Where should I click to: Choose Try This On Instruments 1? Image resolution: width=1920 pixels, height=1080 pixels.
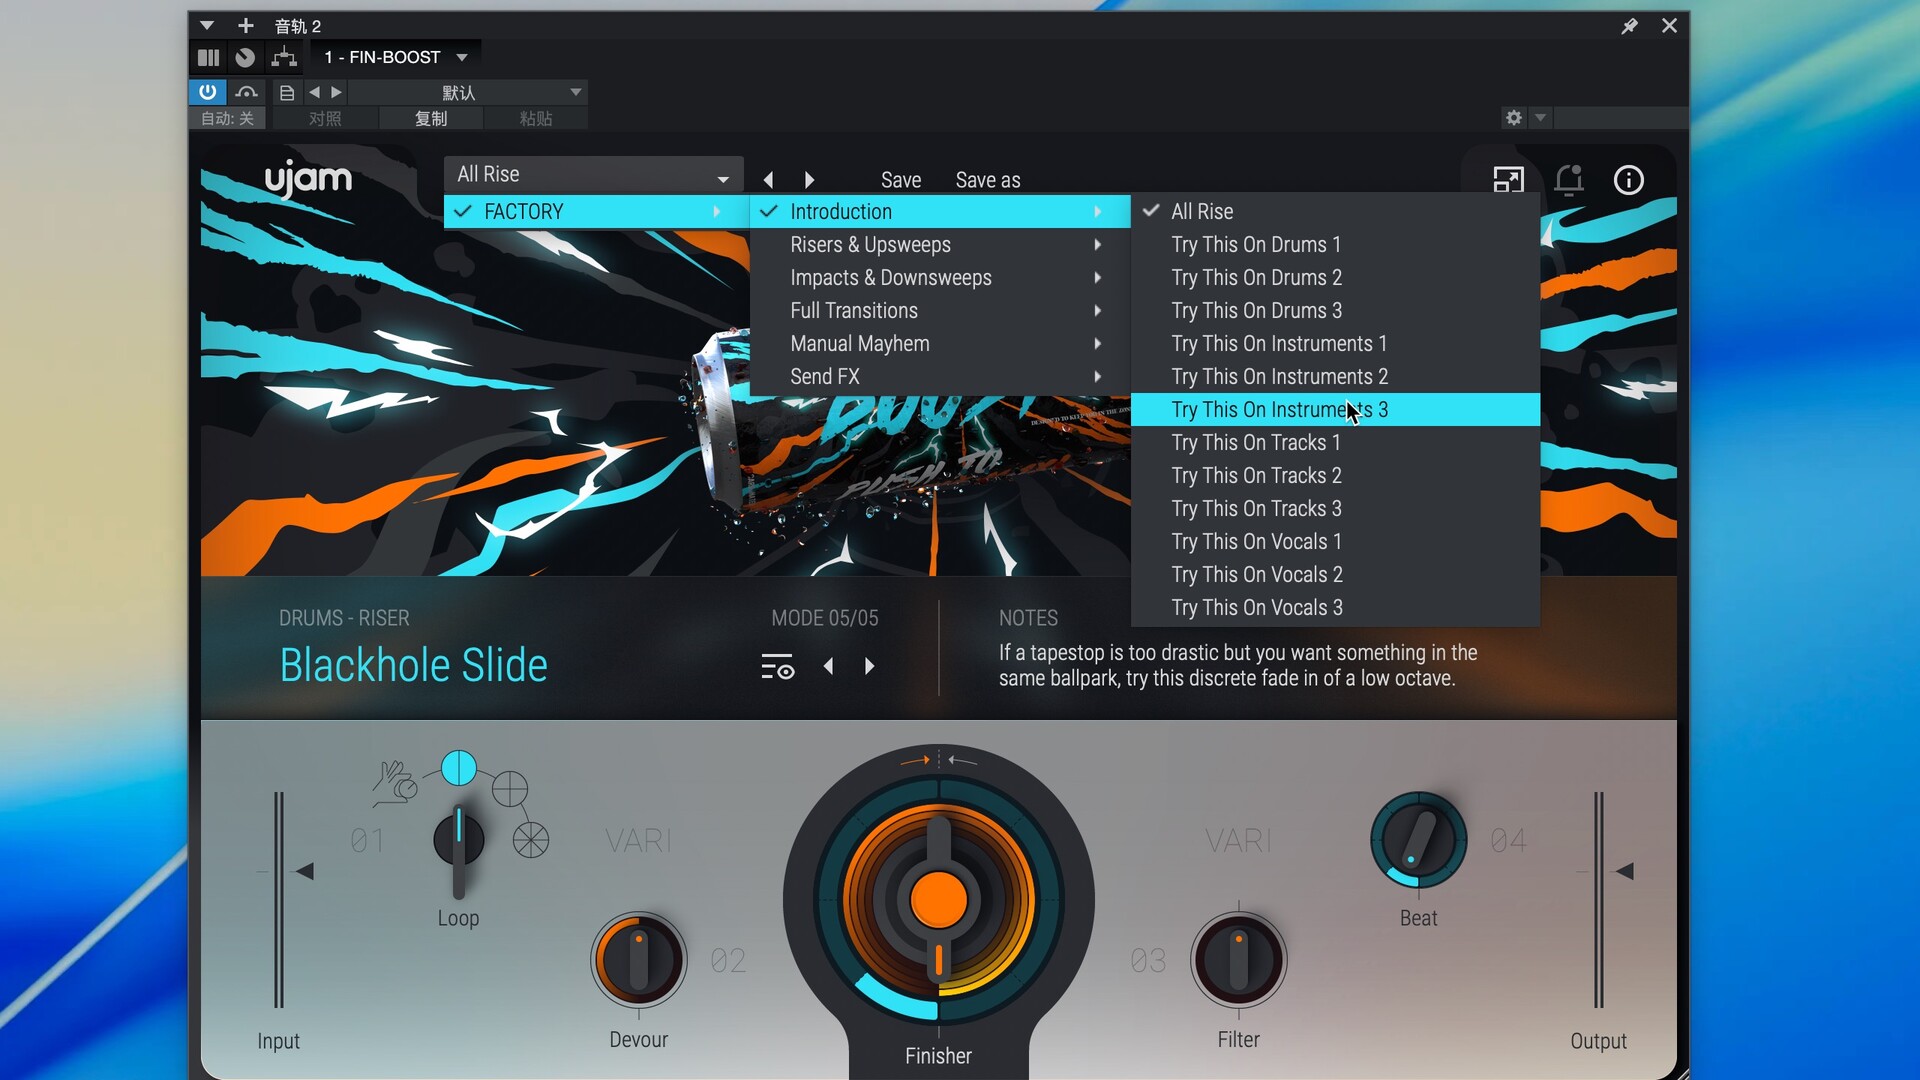tap(1335, 343)
